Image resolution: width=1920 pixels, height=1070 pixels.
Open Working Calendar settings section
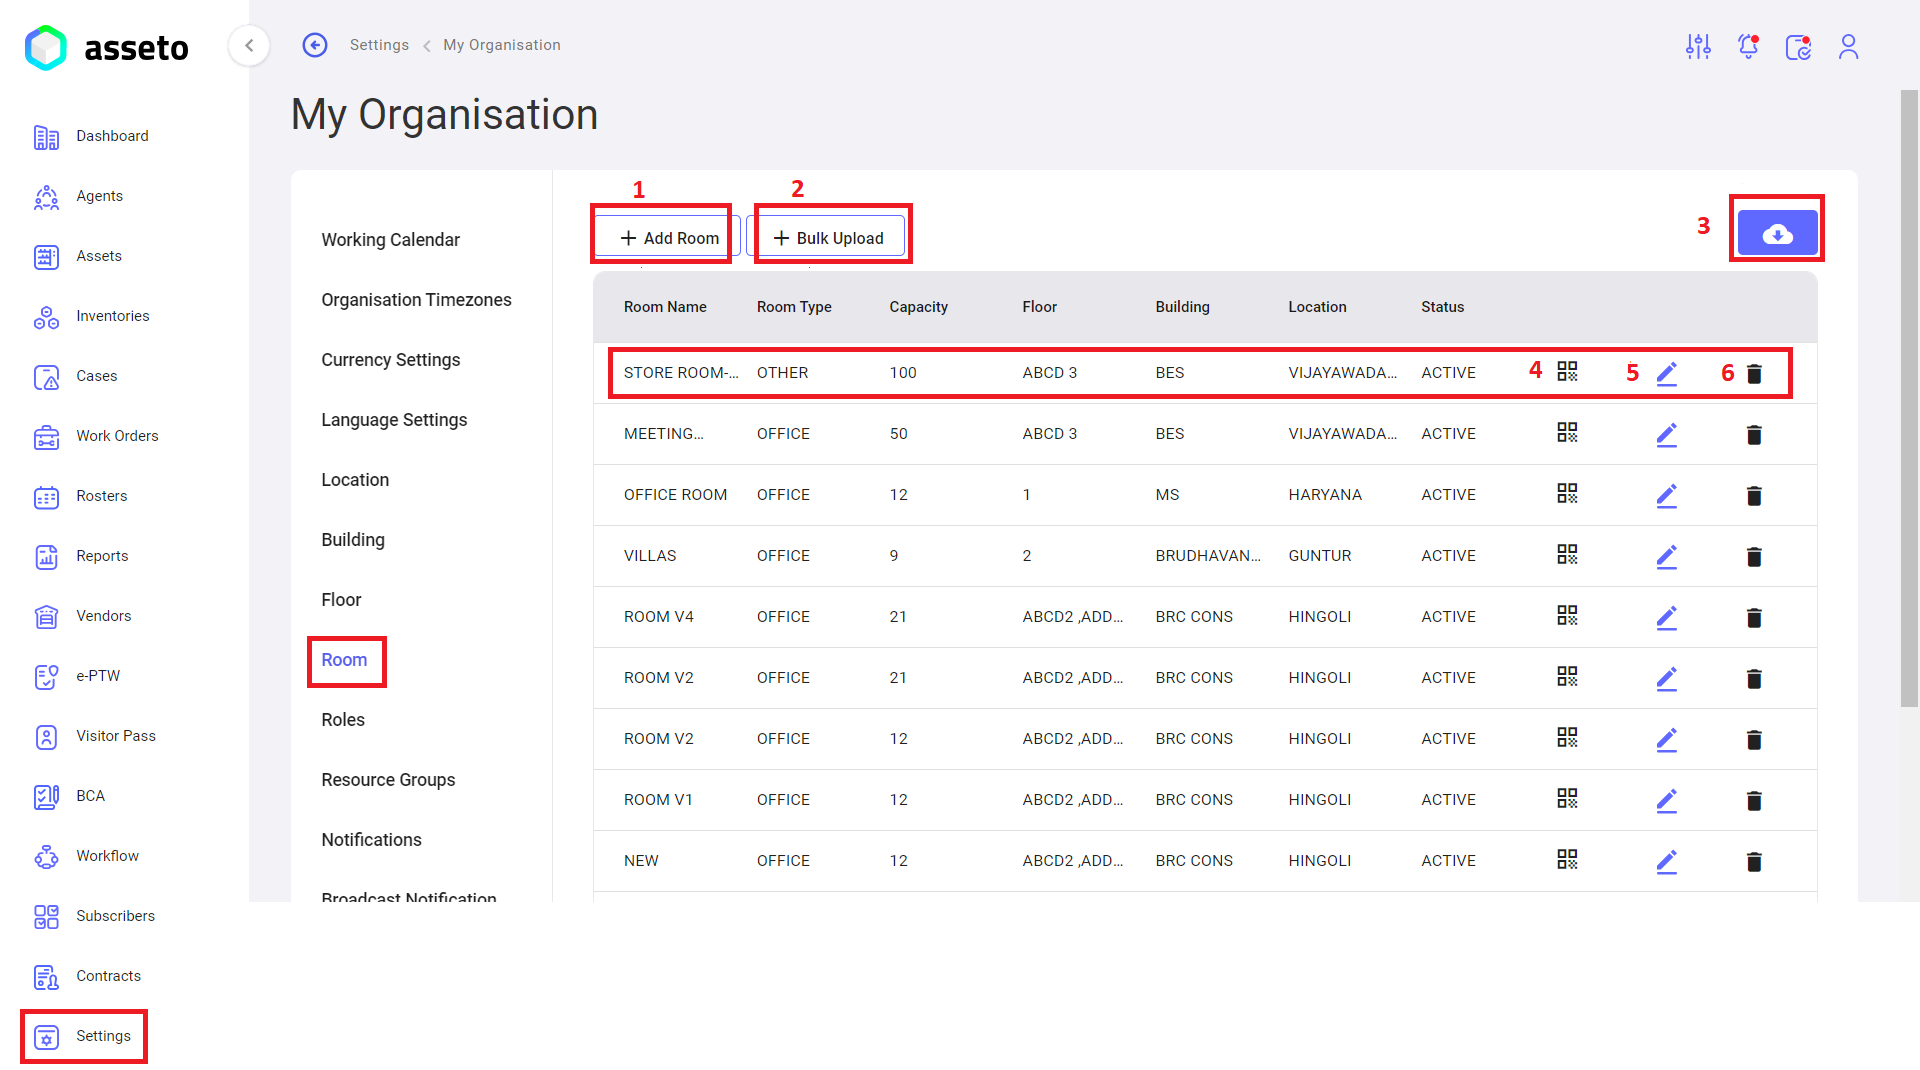coord(390,240)
